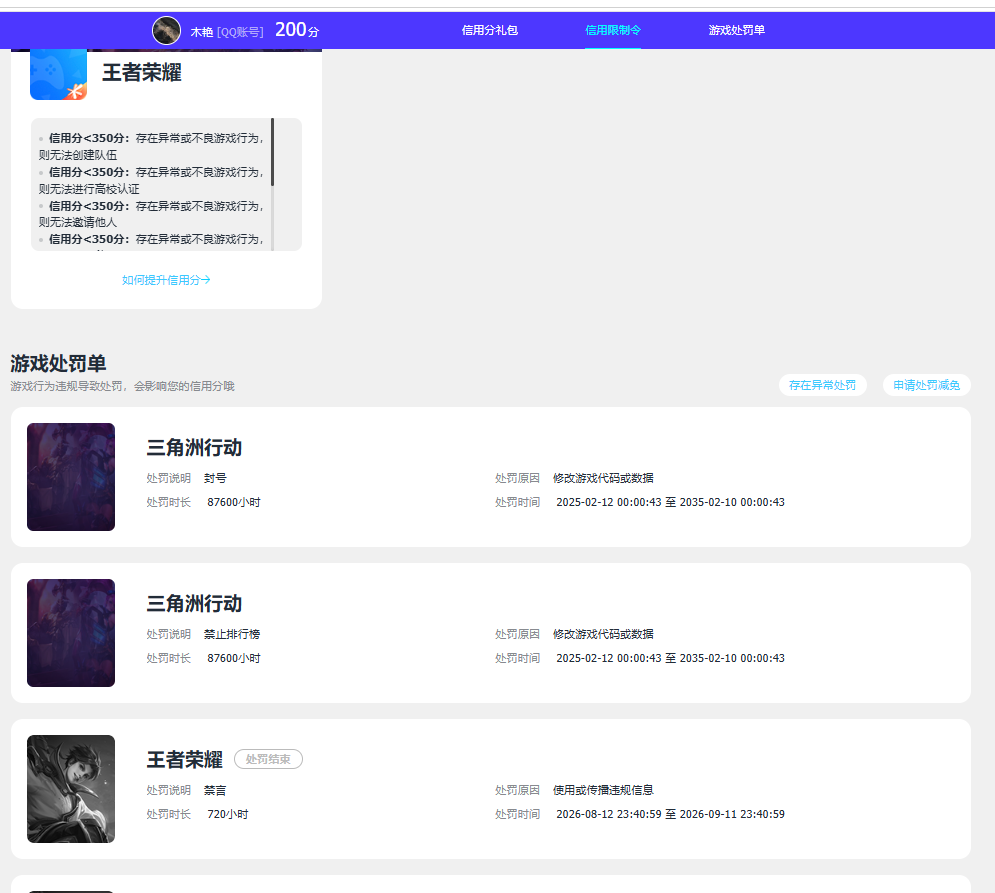Click the 处罚结束 status badge
The width and height of the screenshot is (995, 893).
268,759
